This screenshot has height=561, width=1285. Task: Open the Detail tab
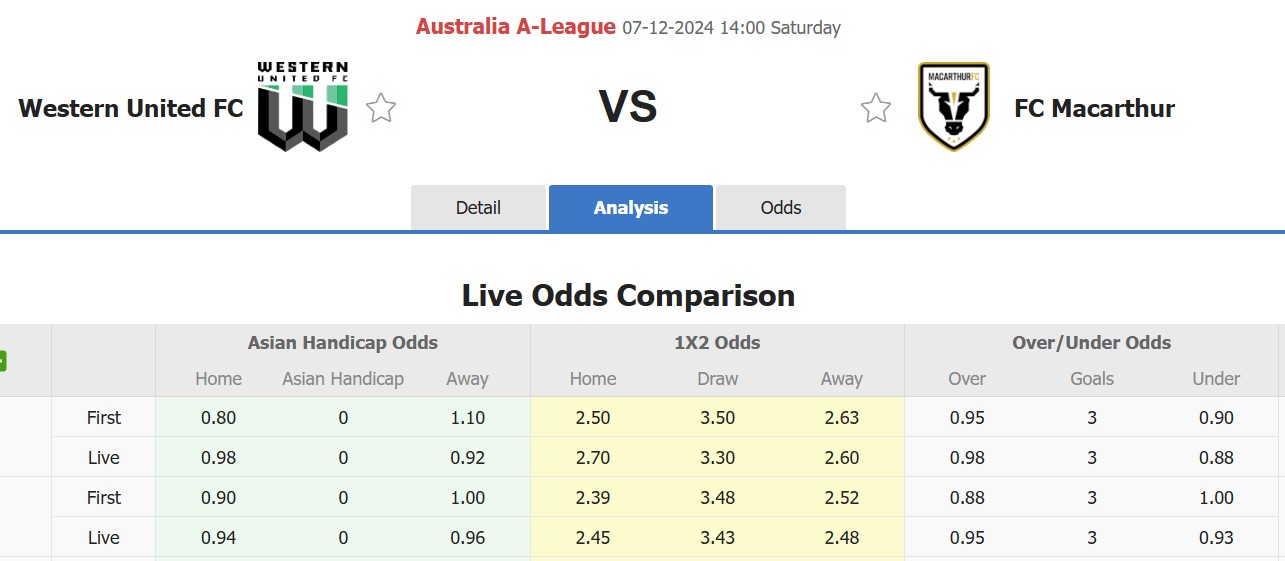tap(478, 208)
